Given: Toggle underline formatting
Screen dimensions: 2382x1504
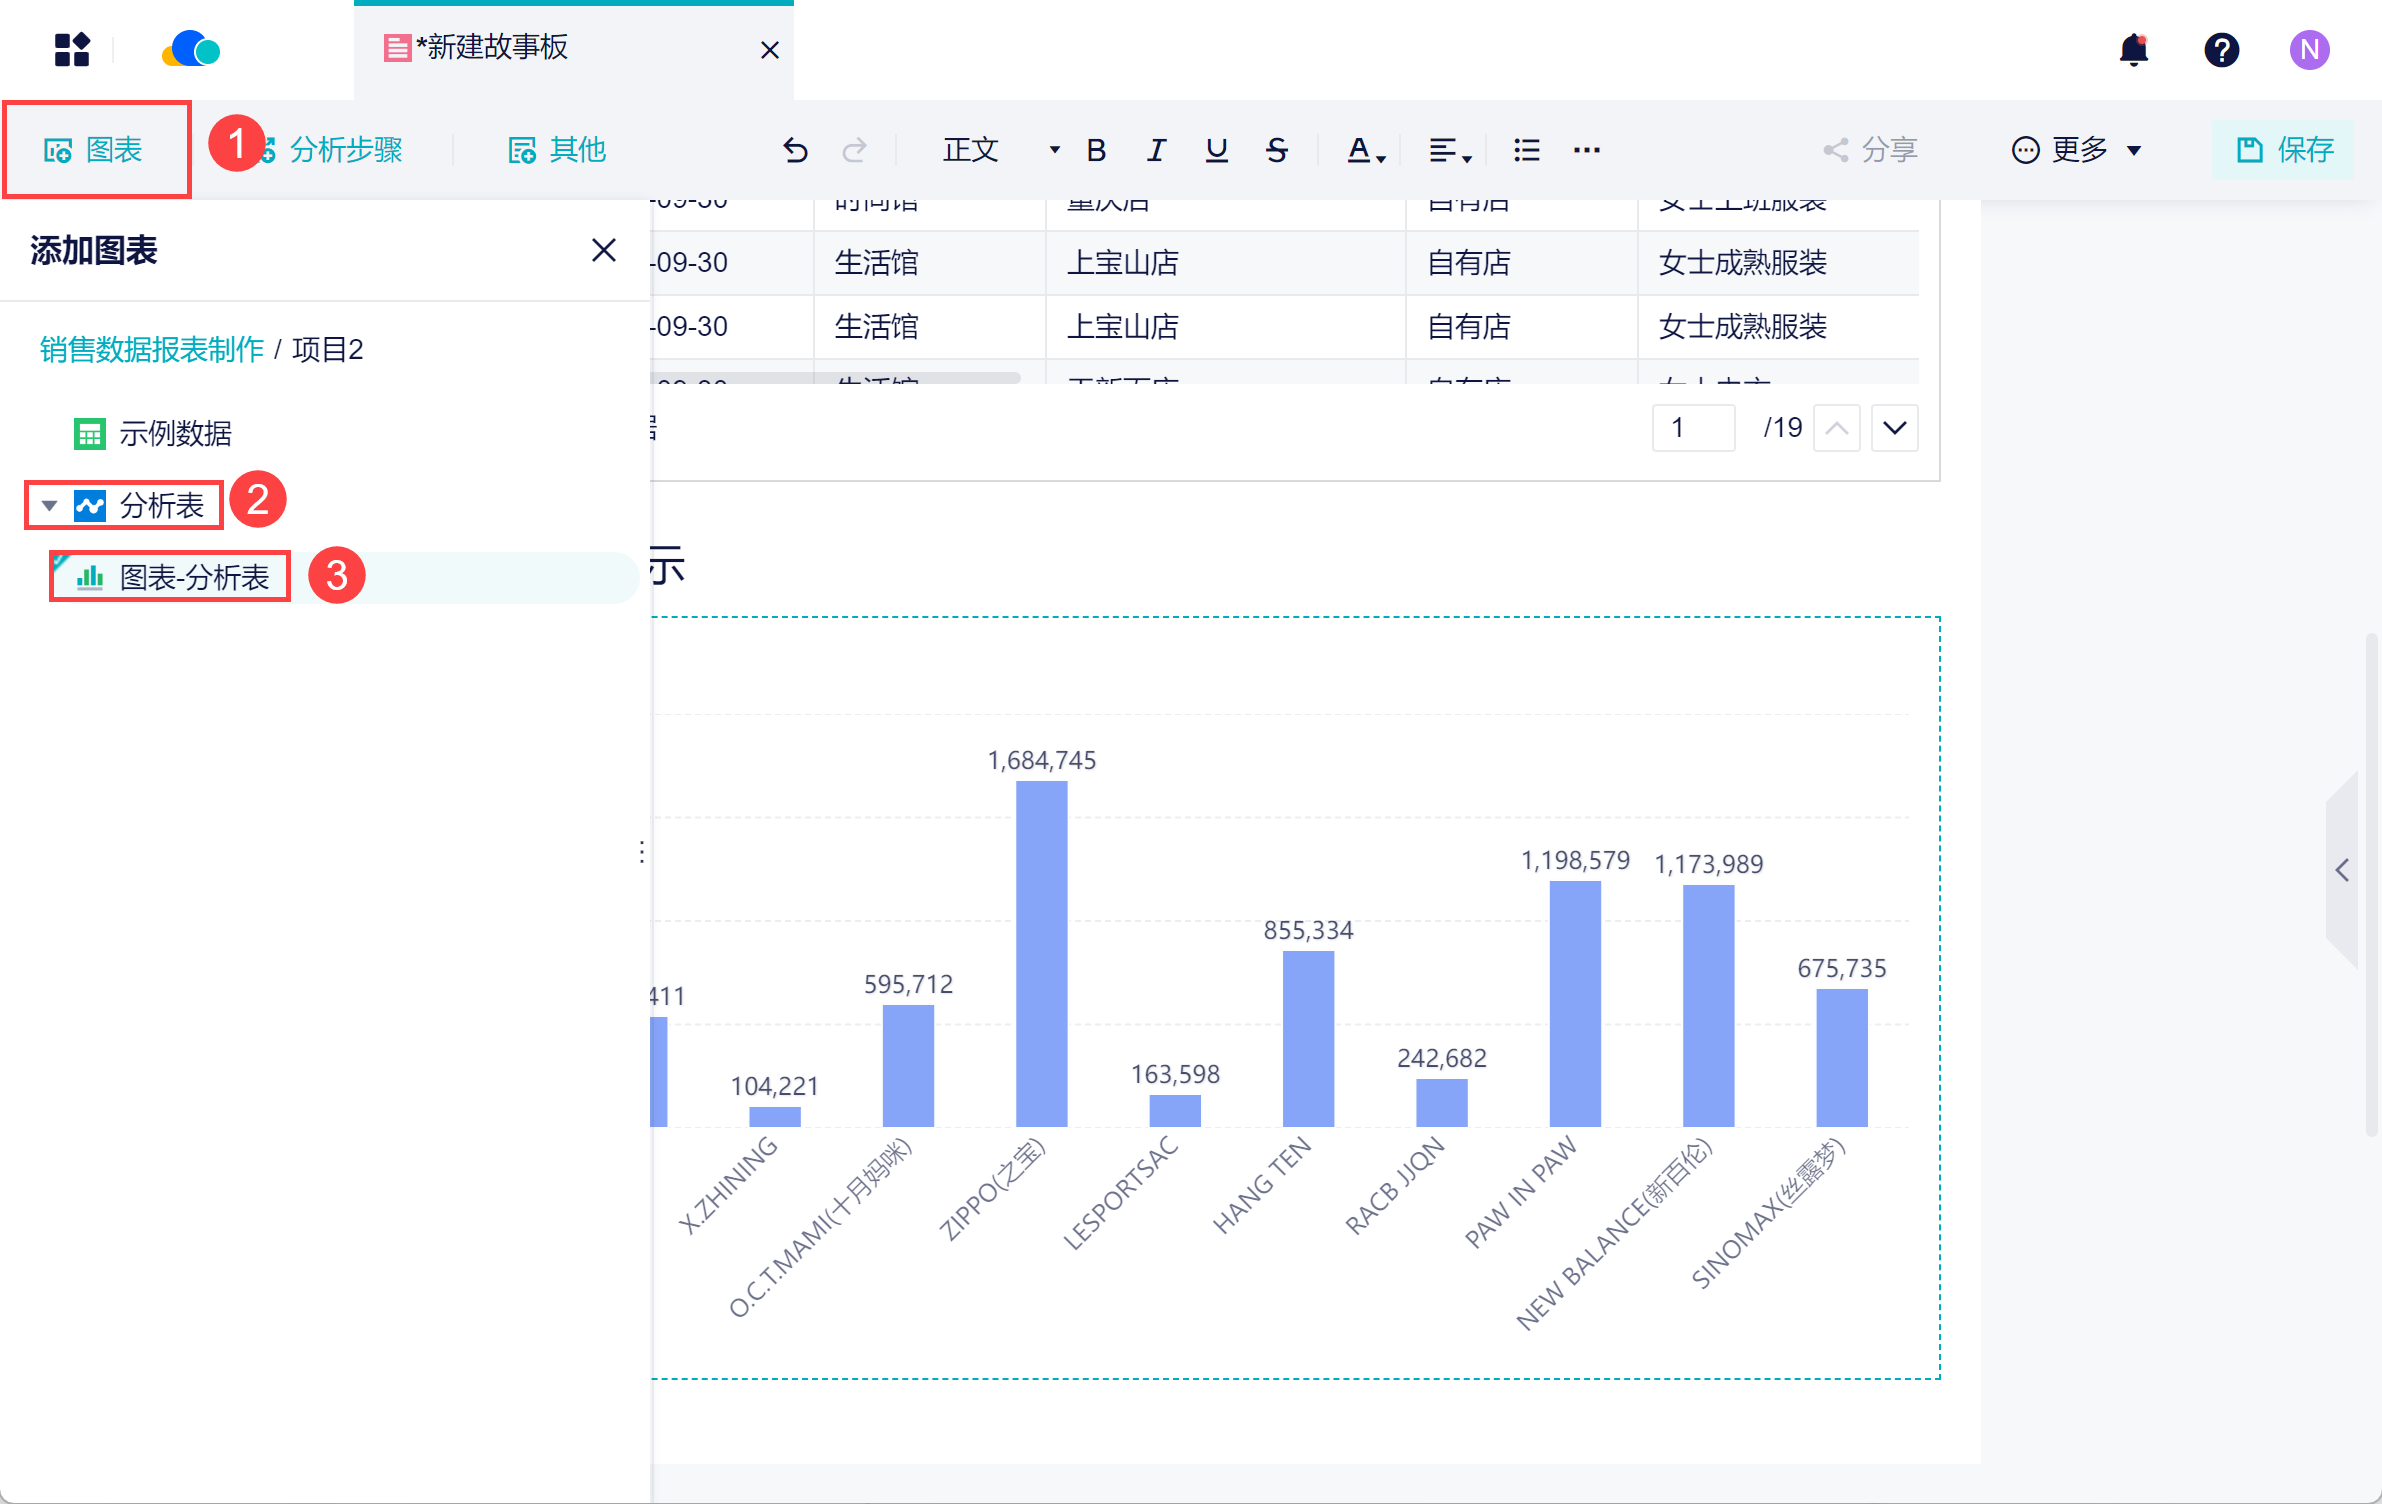Looking at the screenshot, I should [1216, 150].
